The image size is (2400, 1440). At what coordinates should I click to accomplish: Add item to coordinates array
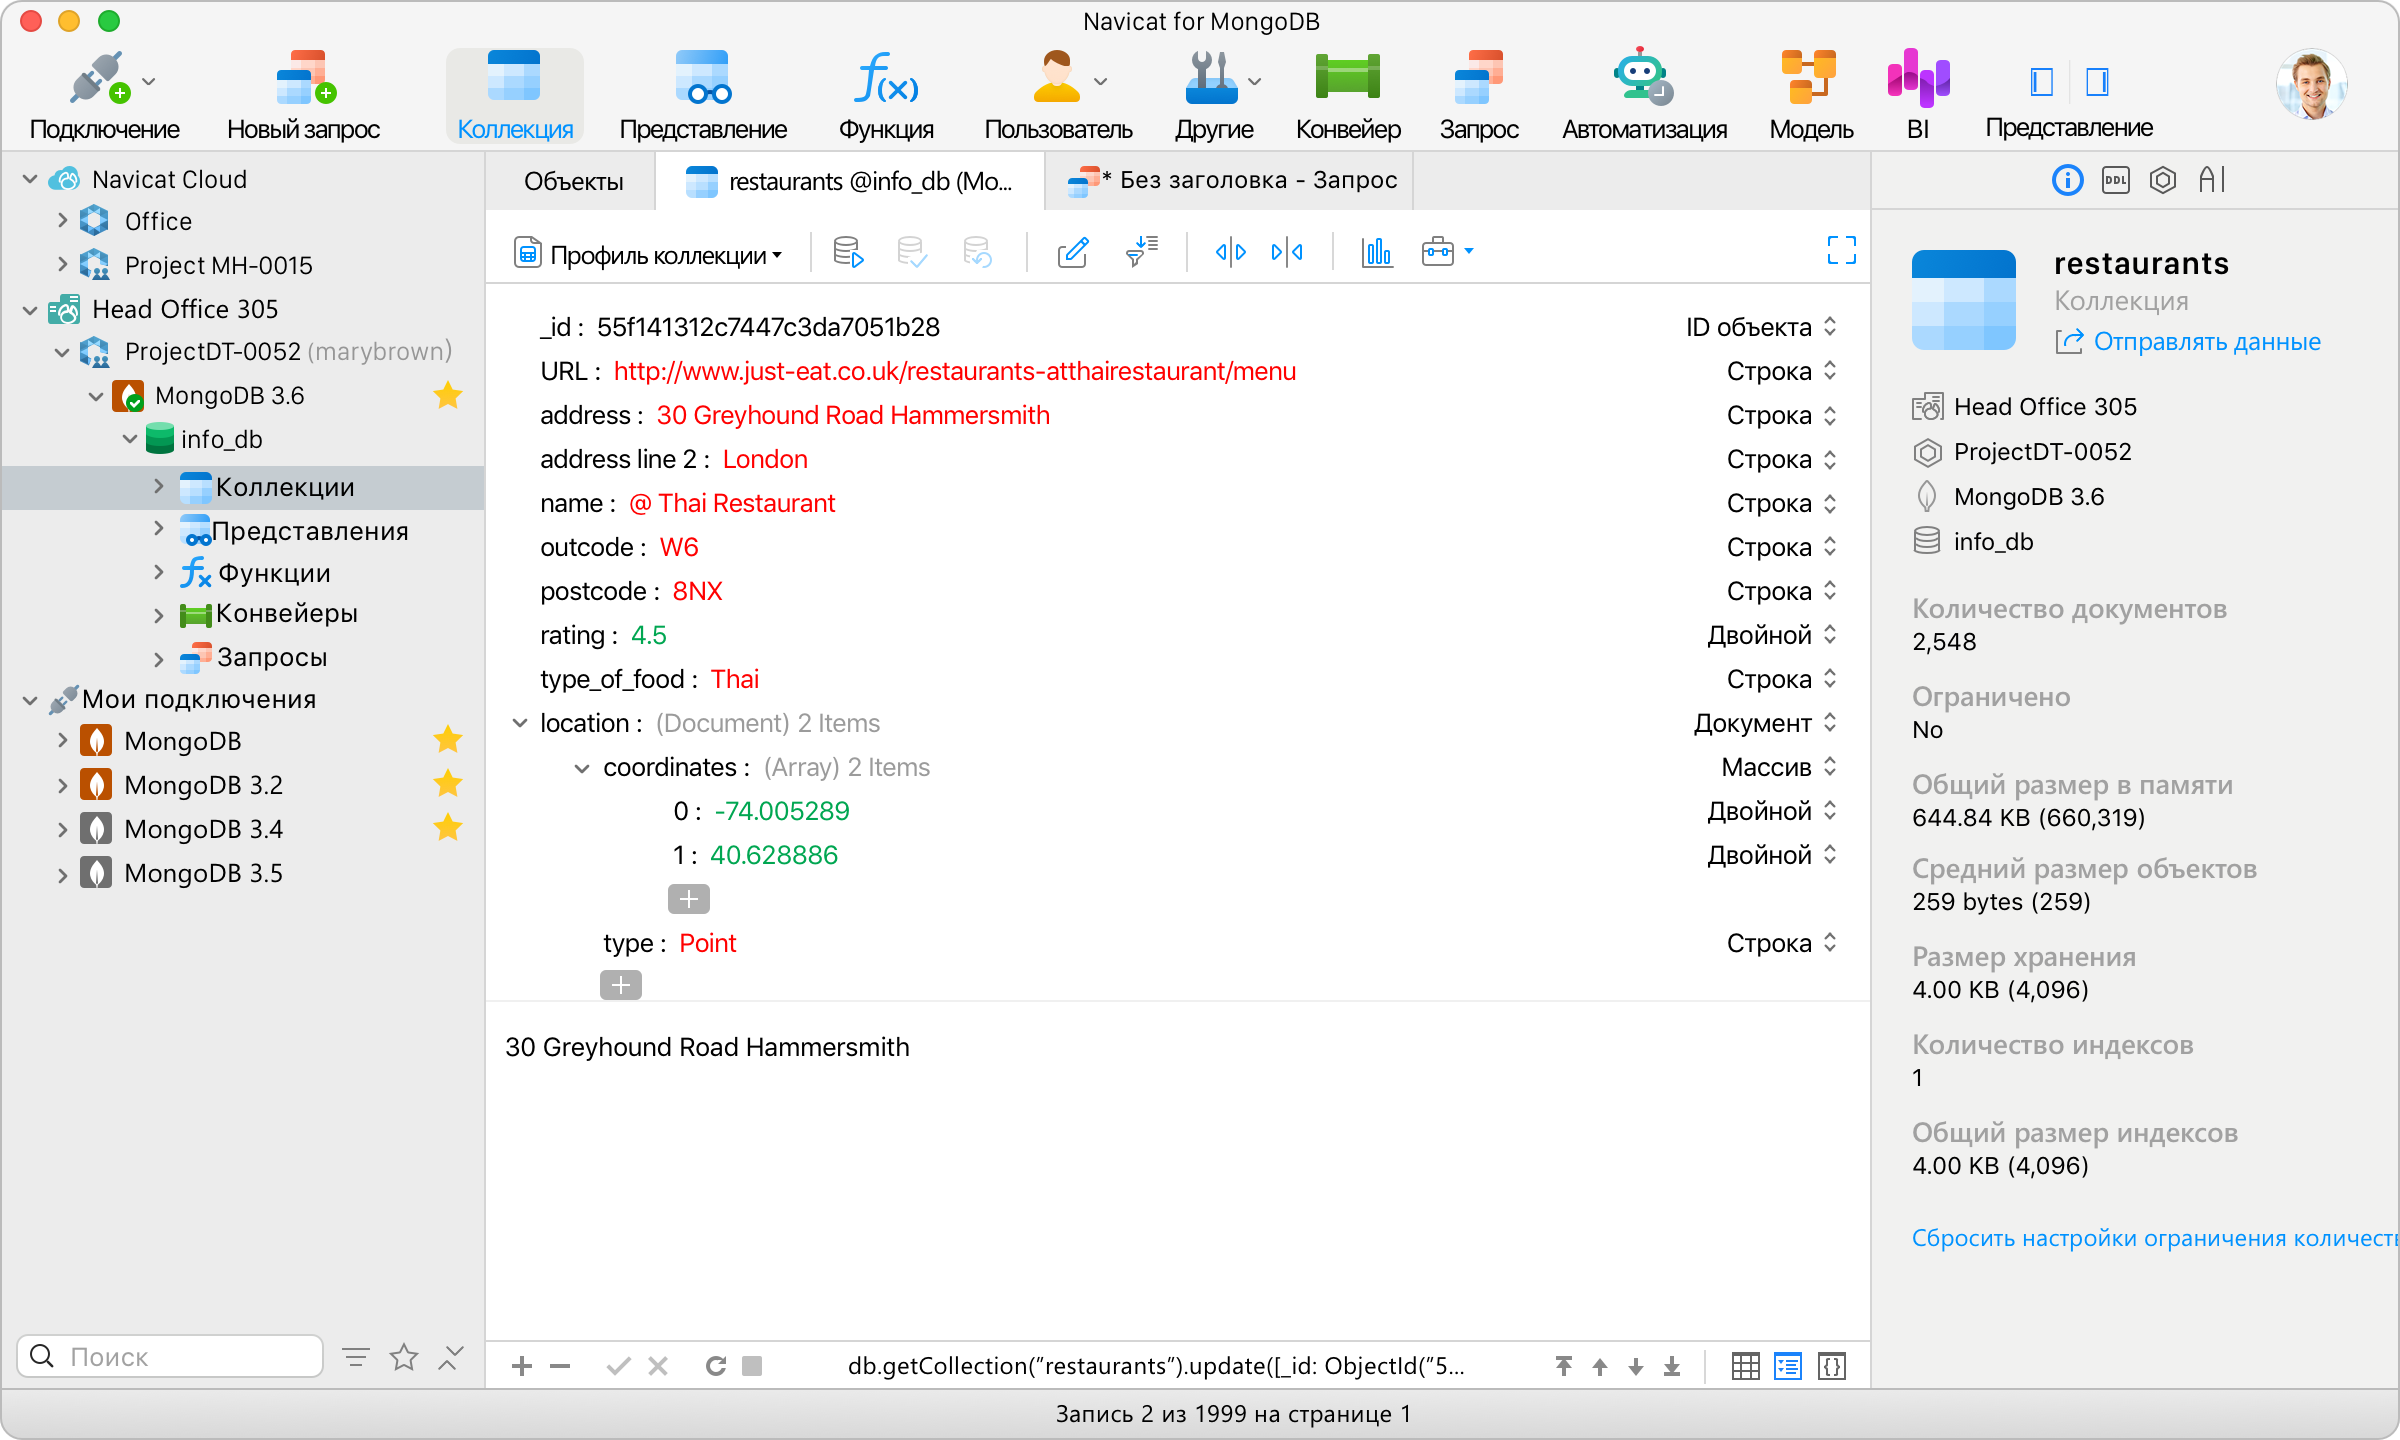click(689, 899)
